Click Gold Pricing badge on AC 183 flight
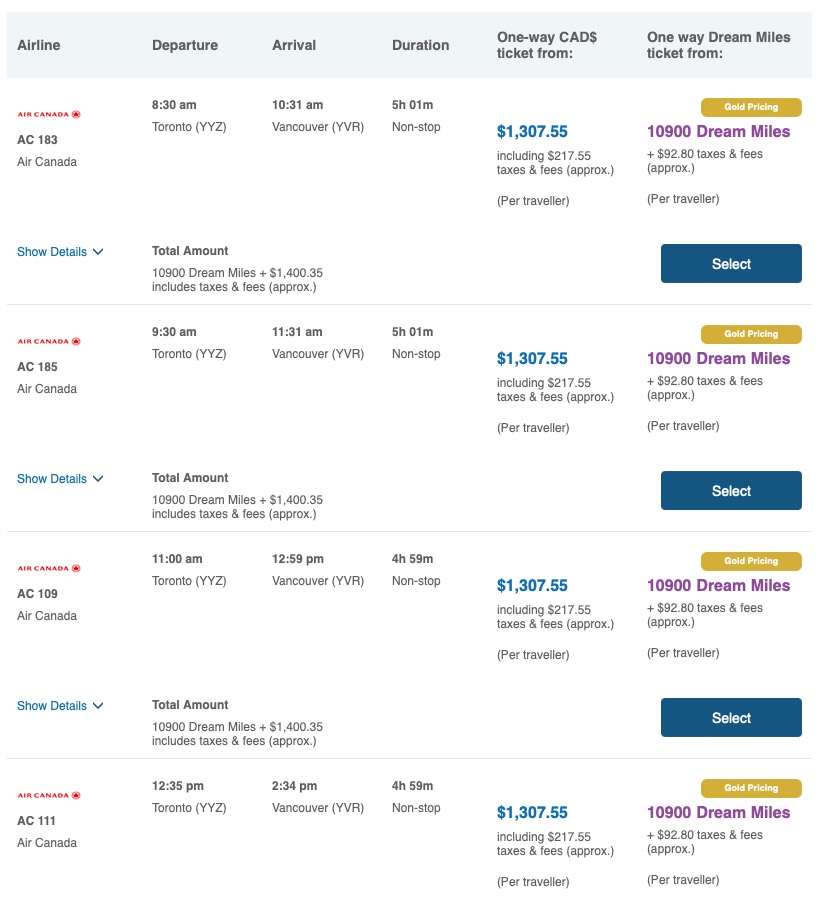 coord(752,107)
